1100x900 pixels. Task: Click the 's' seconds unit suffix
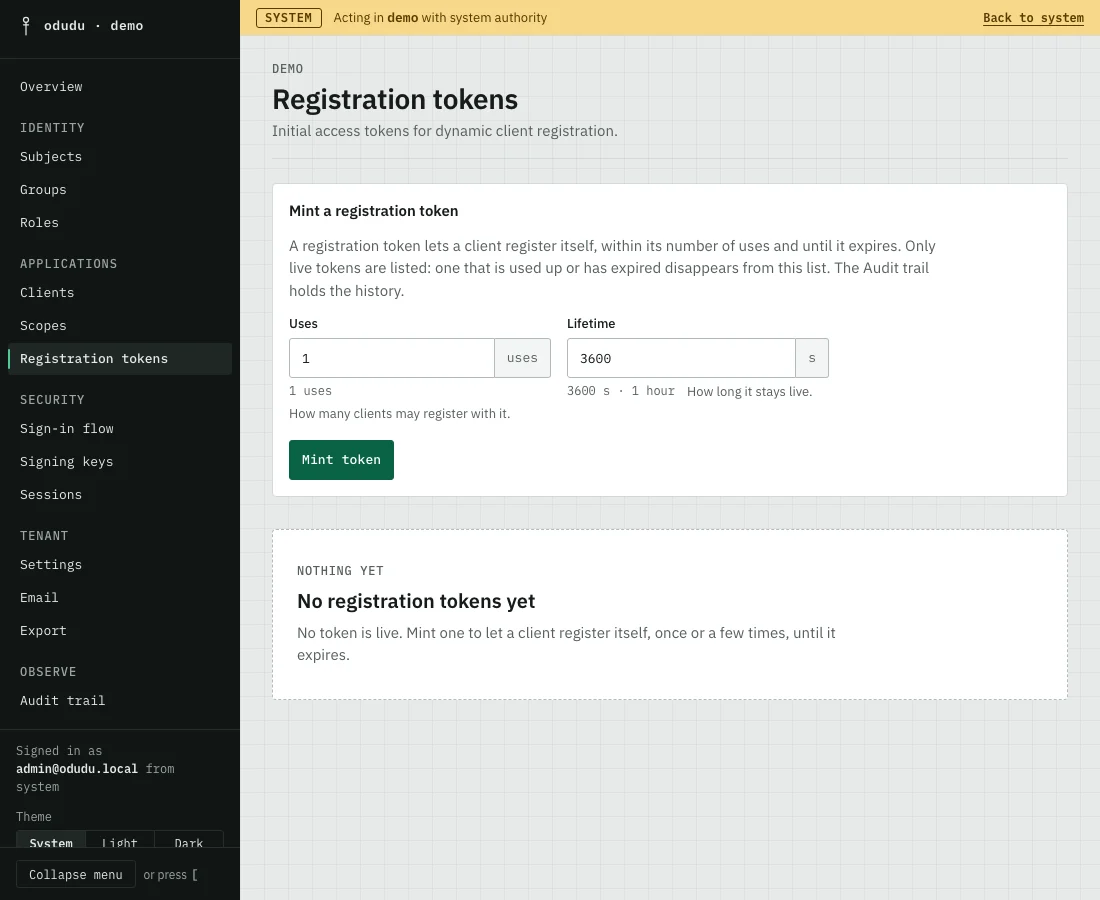click(x=812, y=358)
